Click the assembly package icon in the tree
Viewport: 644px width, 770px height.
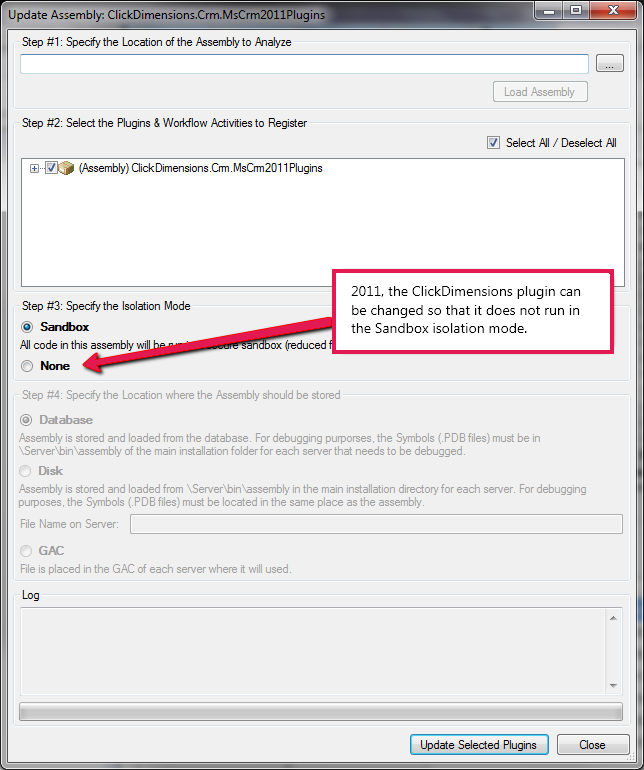pyautogui.click(x=66, y=168)
